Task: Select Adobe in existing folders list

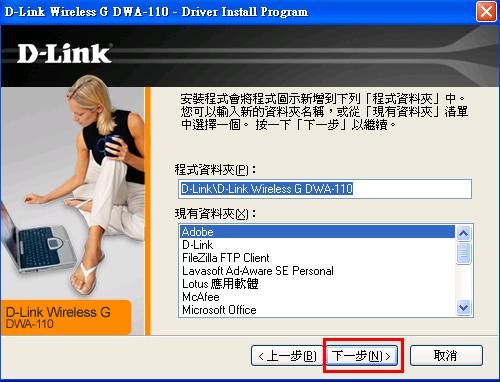Action: pos(317,232)
